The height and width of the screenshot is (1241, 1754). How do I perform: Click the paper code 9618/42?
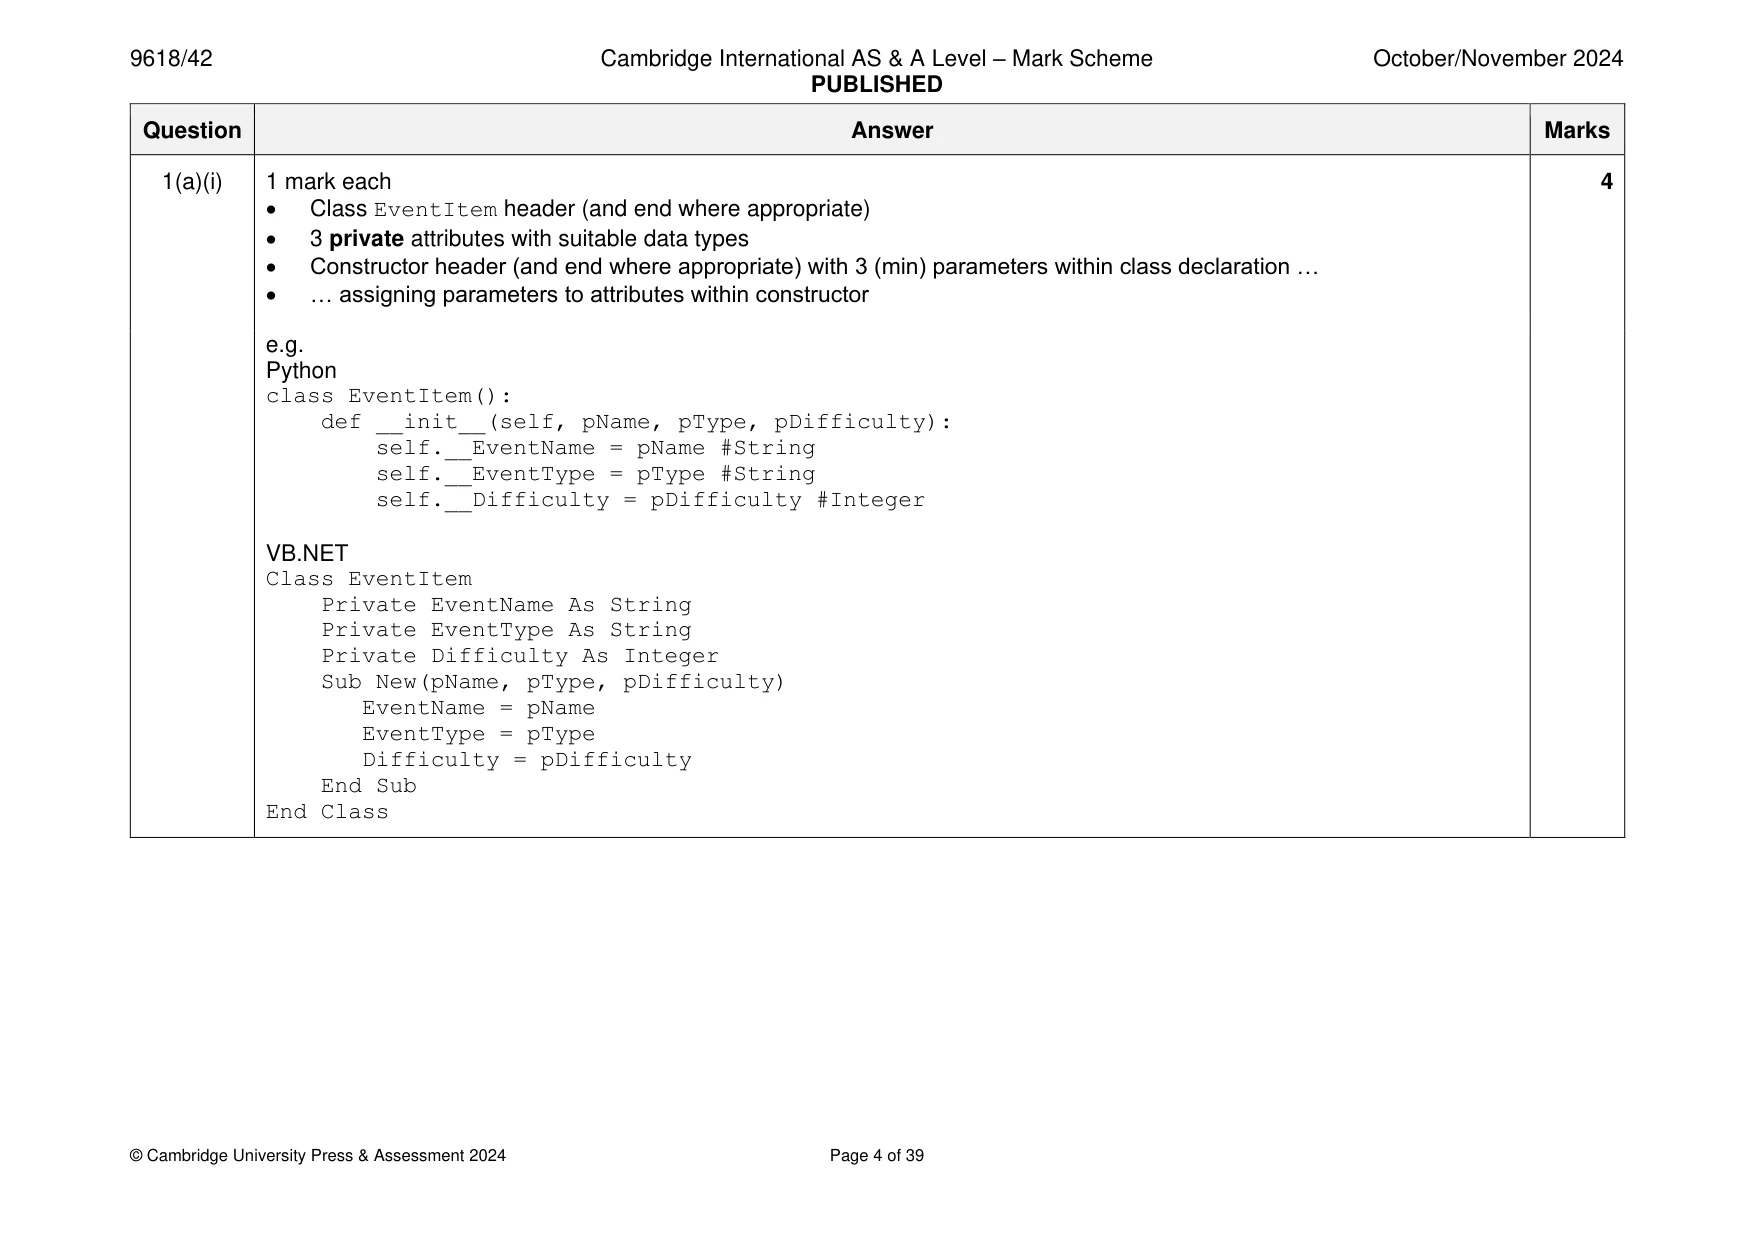(x=171, y=59)
